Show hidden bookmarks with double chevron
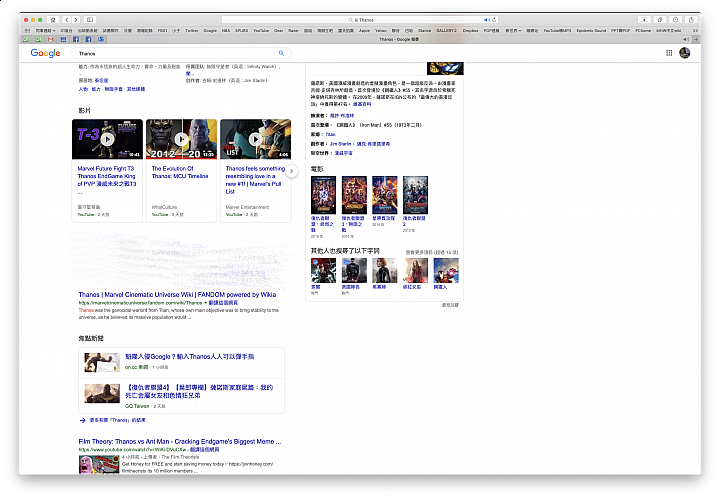The width and height of the screenshot is (720, 500). pyautogui.click(x=695, y=30)
